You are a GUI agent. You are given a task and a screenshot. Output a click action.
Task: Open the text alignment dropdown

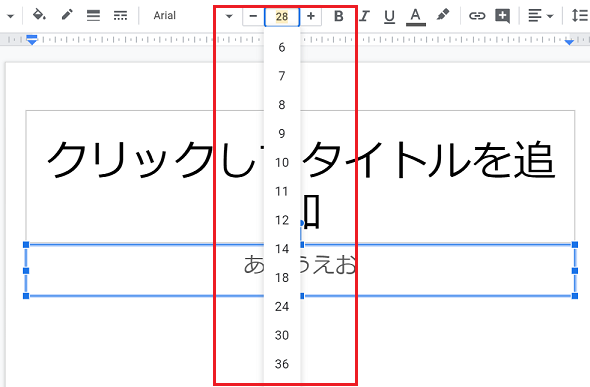(540, 16)
